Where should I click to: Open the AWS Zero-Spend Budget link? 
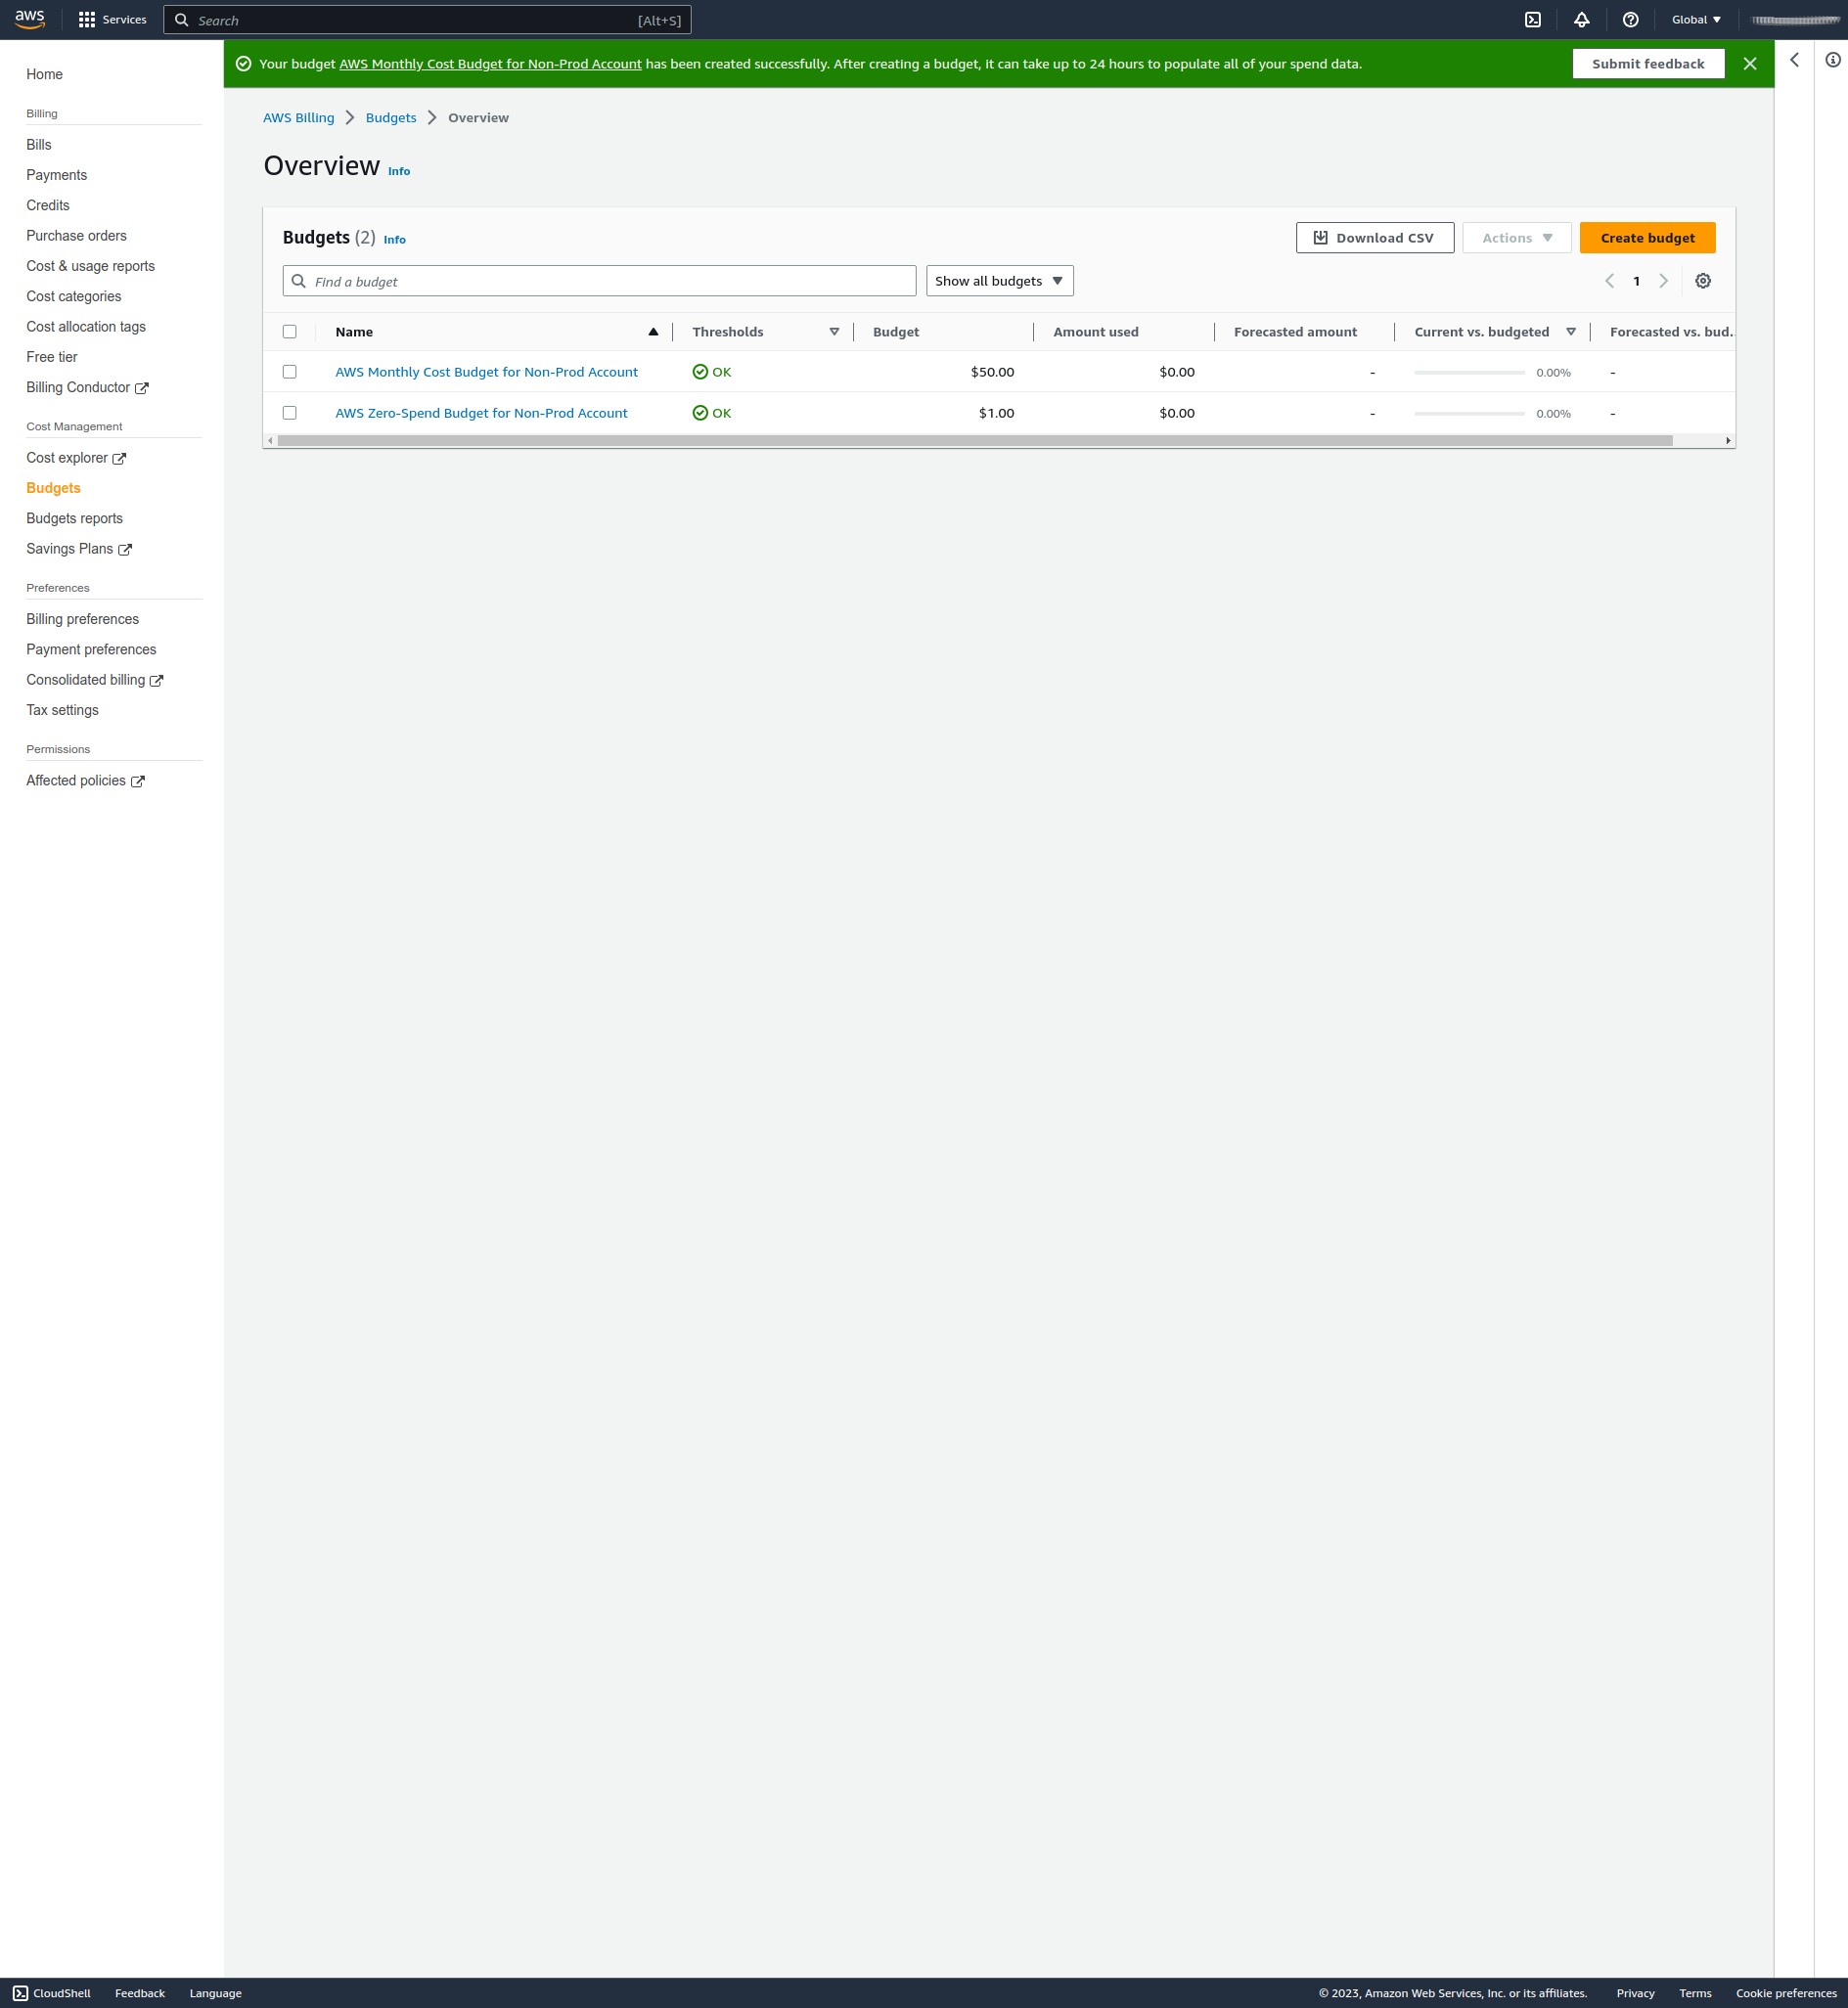click(481, 413)
